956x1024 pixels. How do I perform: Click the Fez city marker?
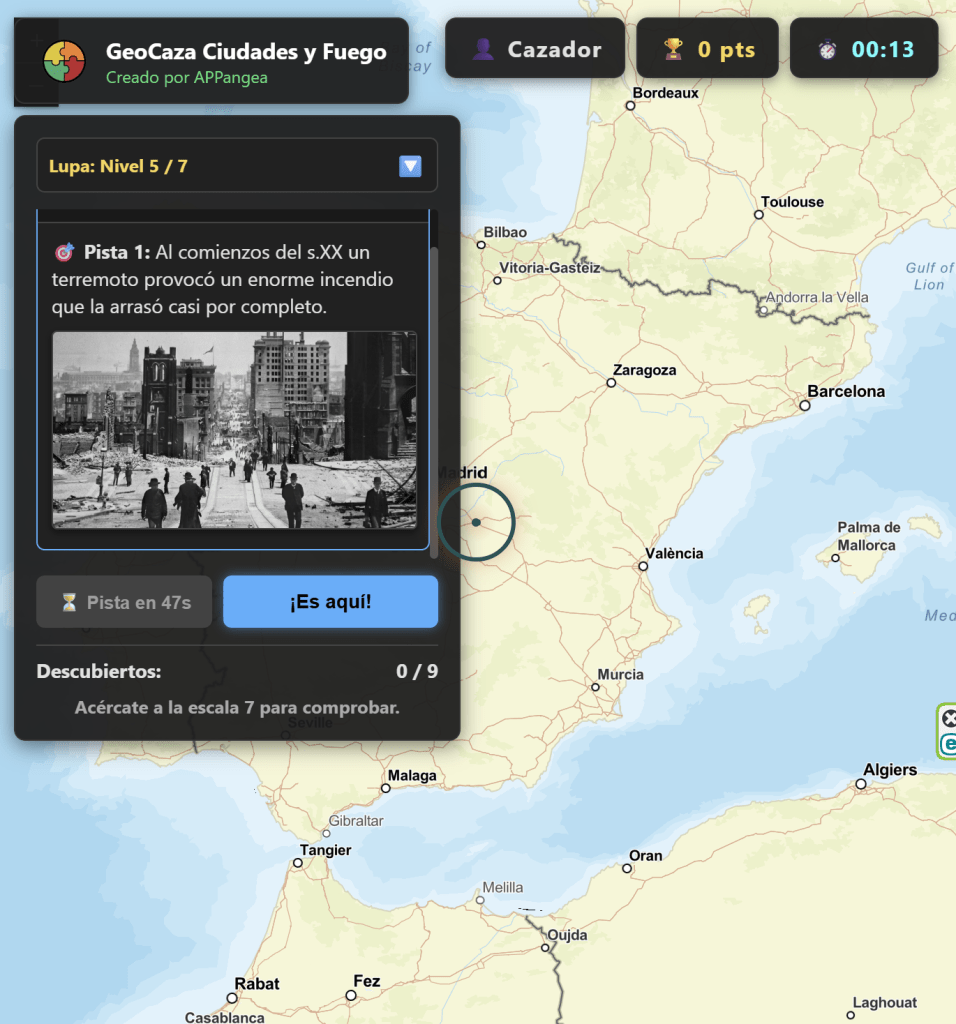click(x=351, y=995)
